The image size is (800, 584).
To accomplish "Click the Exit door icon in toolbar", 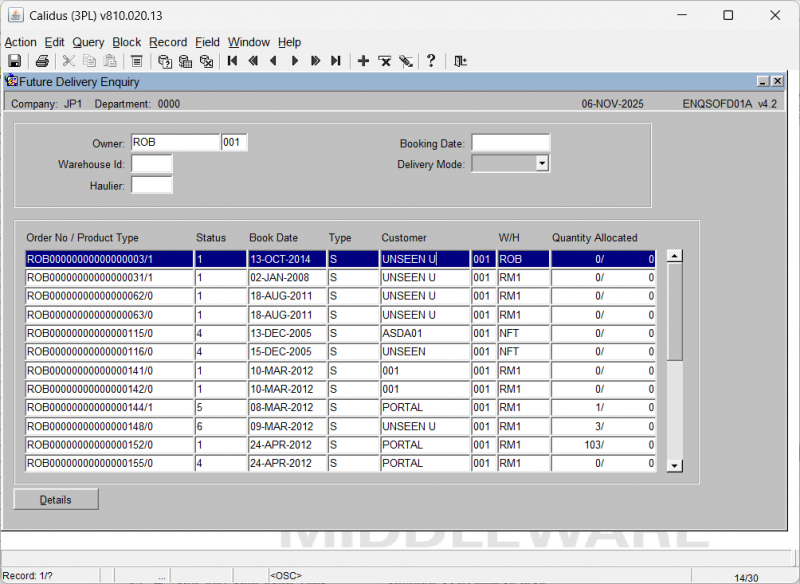I will pos(460,61).
